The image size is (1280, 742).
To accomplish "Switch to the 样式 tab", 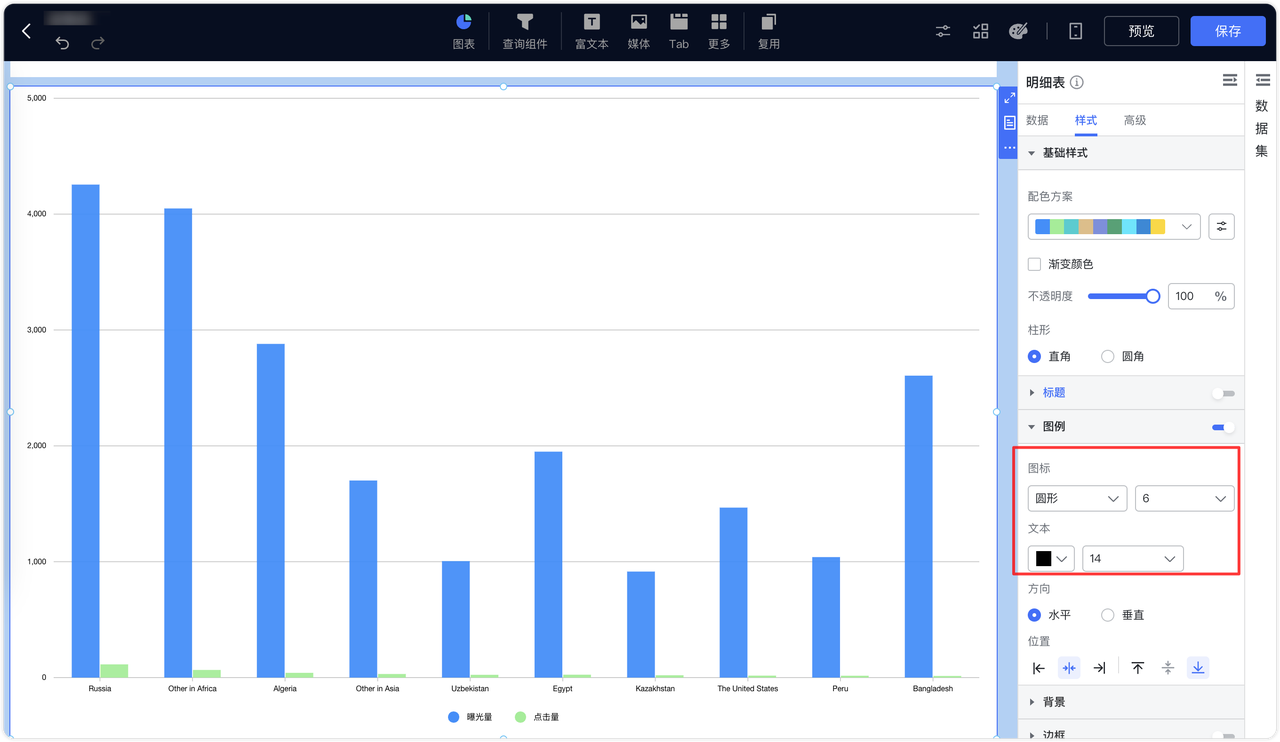I will (1086, 120).
